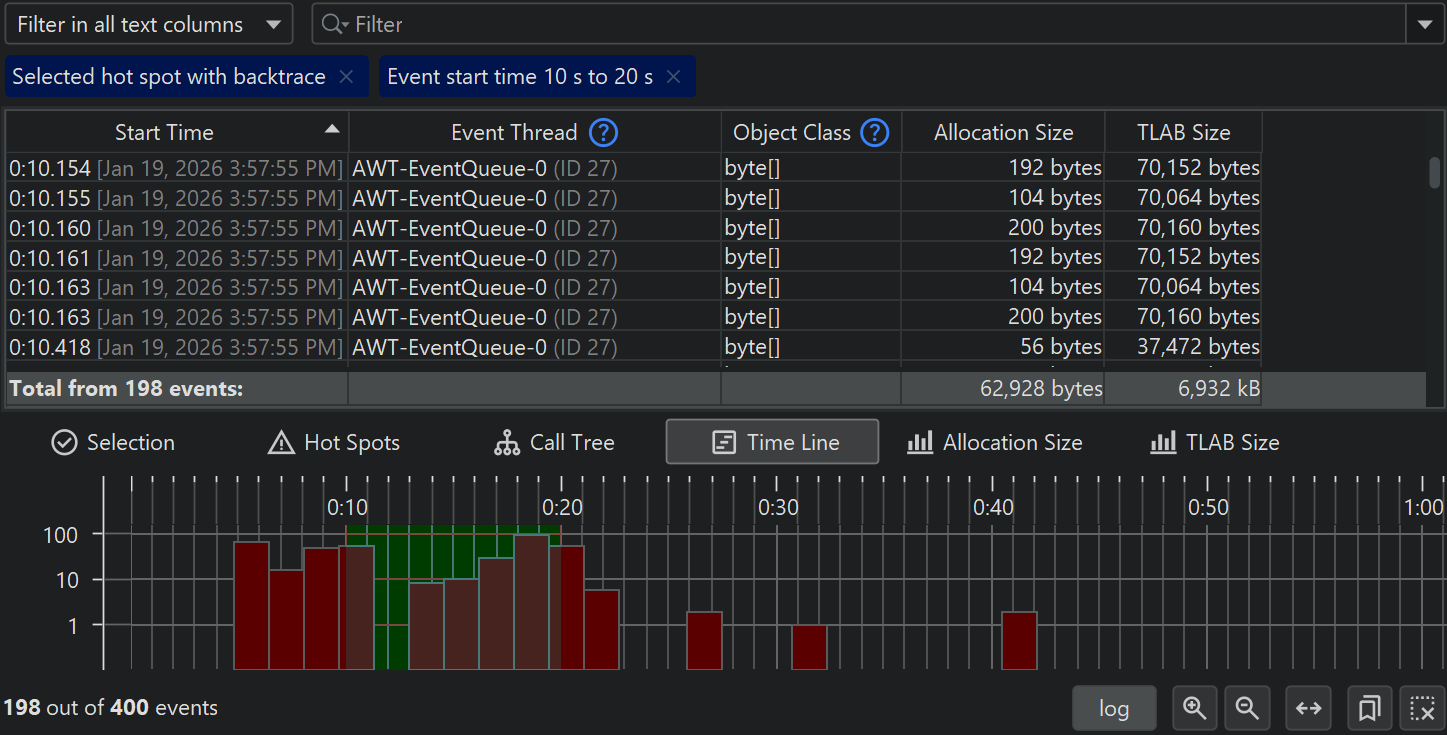1447x735 pixels.
Task: Remove the event start time filter
Action: 673,77
